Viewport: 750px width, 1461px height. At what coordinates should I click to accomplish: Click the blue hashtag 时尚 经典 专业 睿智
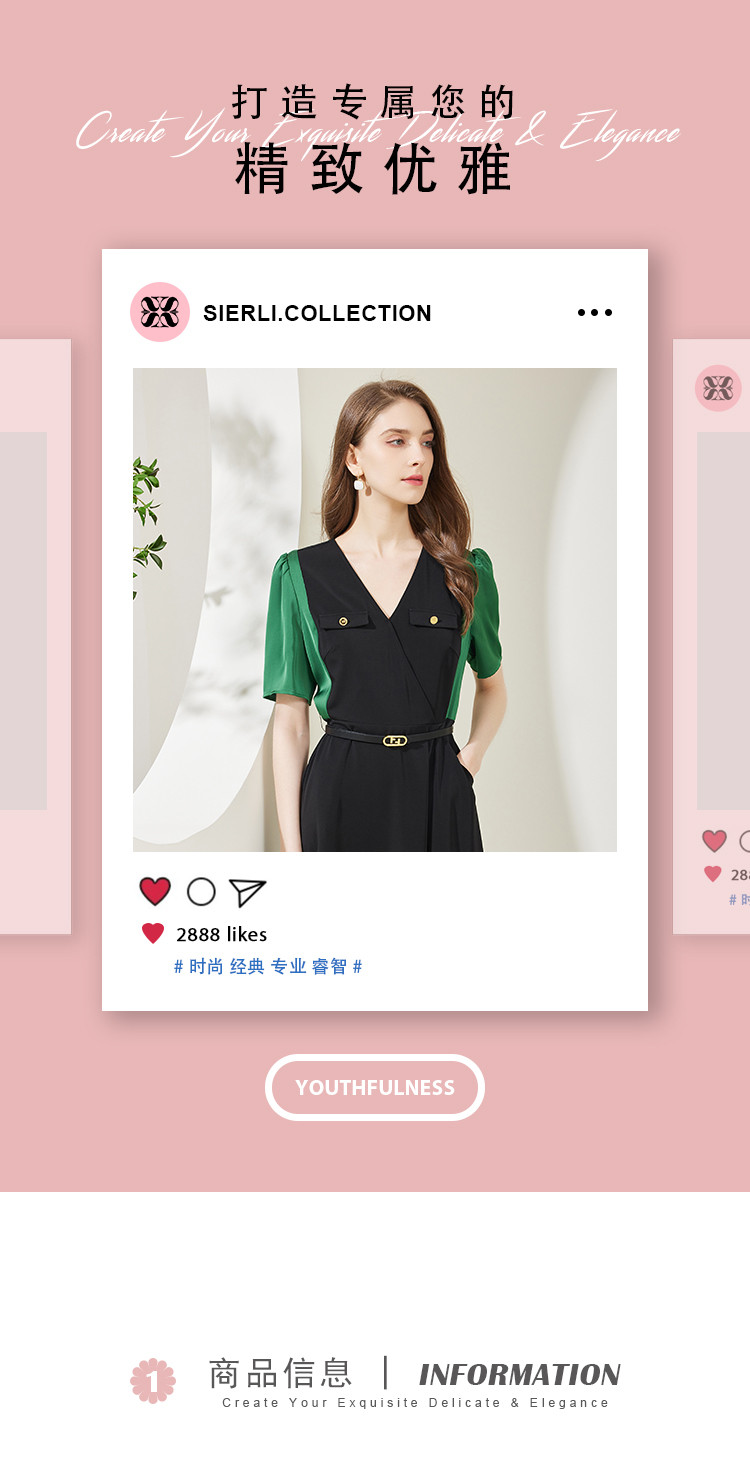coord(268,967)
